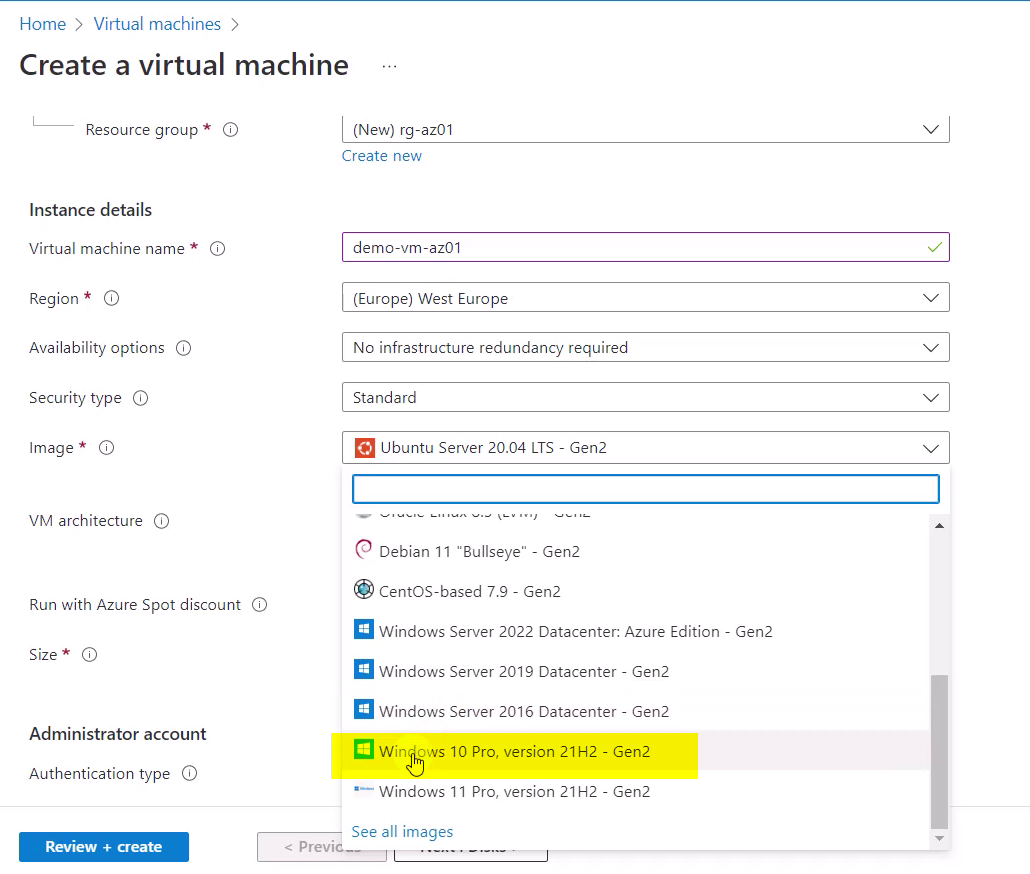This screenshot has width=1030, height=874.
Task: Show info tooltip for Azure Spot discount
Action: click(260, 605)
